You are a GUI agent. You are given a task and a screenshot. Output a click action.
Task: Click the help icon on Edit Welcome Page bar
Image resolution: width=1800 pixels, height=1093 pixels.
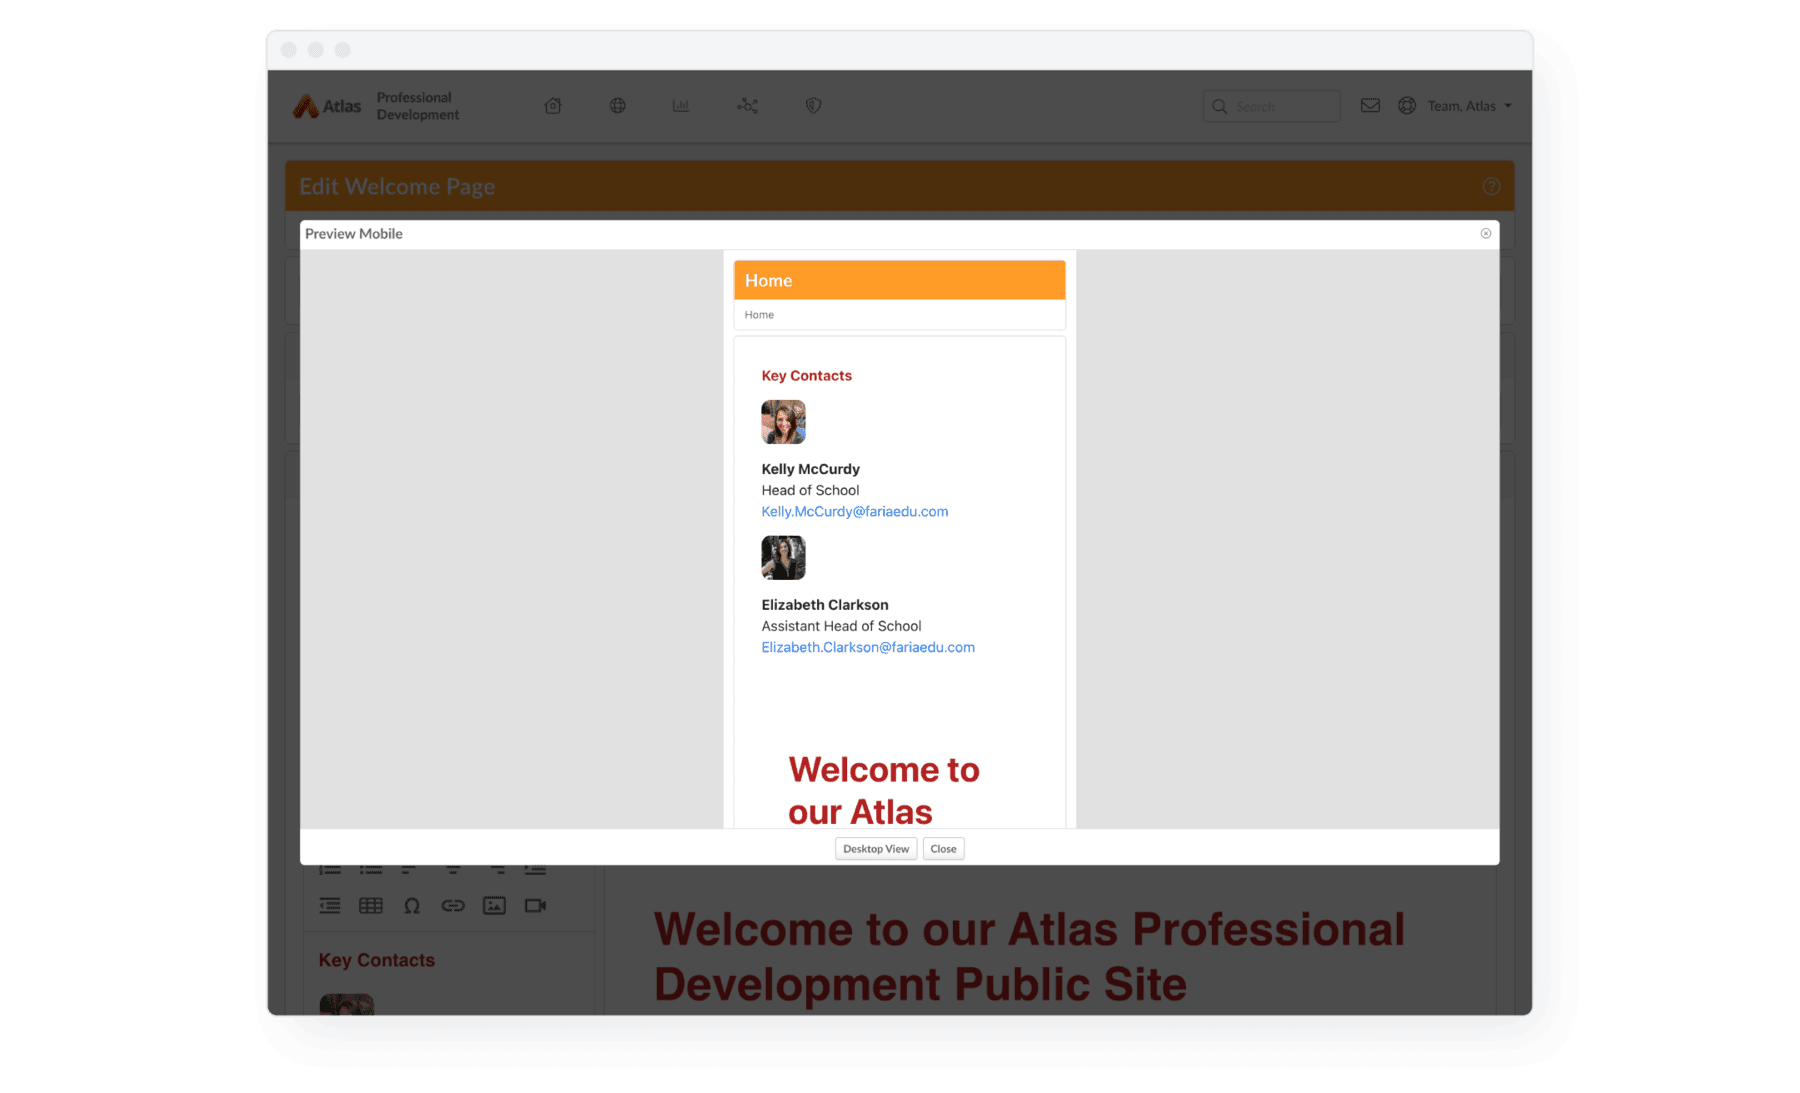click(1491, 186)
